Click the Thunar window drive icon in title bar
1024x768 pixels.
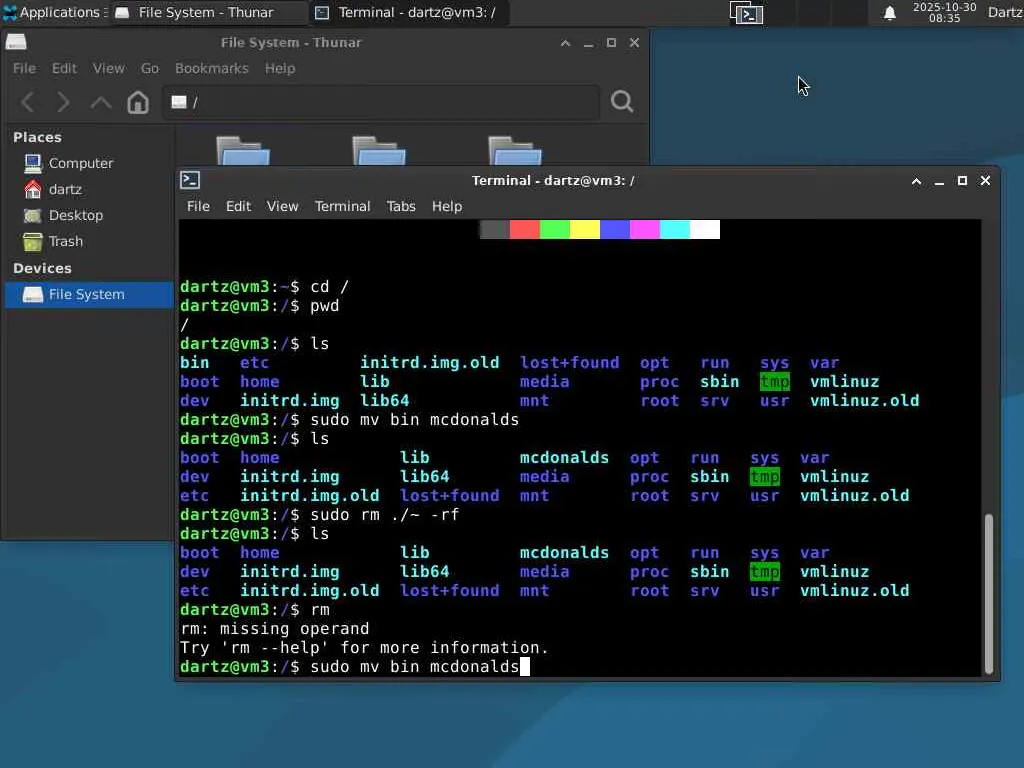click(x=16, y=42)
